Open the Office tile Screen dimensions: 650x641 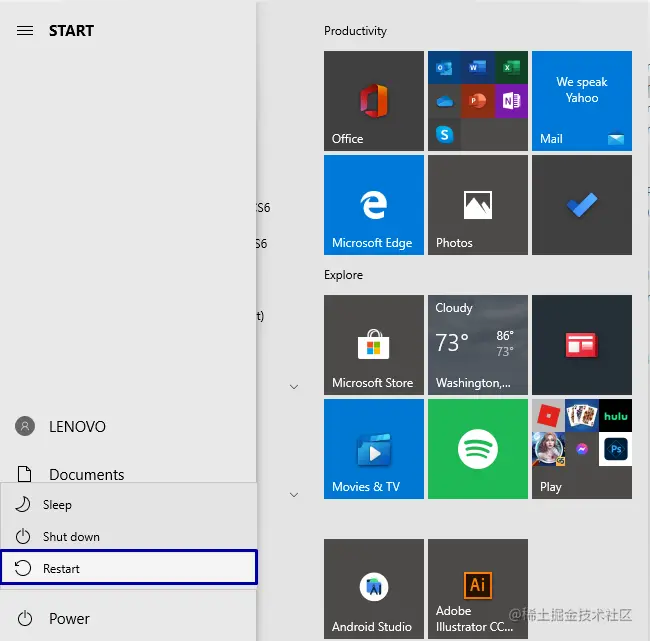(374, 101)
